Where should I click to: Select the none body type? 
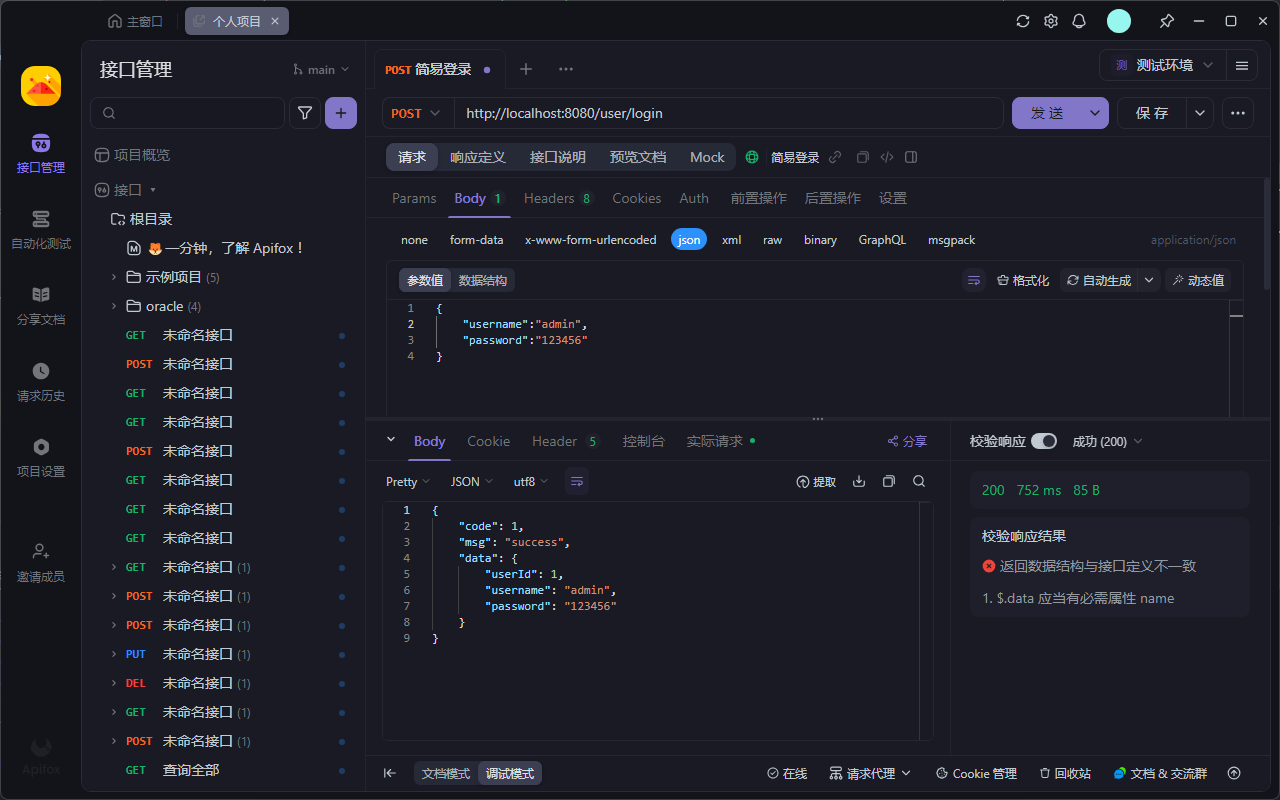(x=414, y=240)
